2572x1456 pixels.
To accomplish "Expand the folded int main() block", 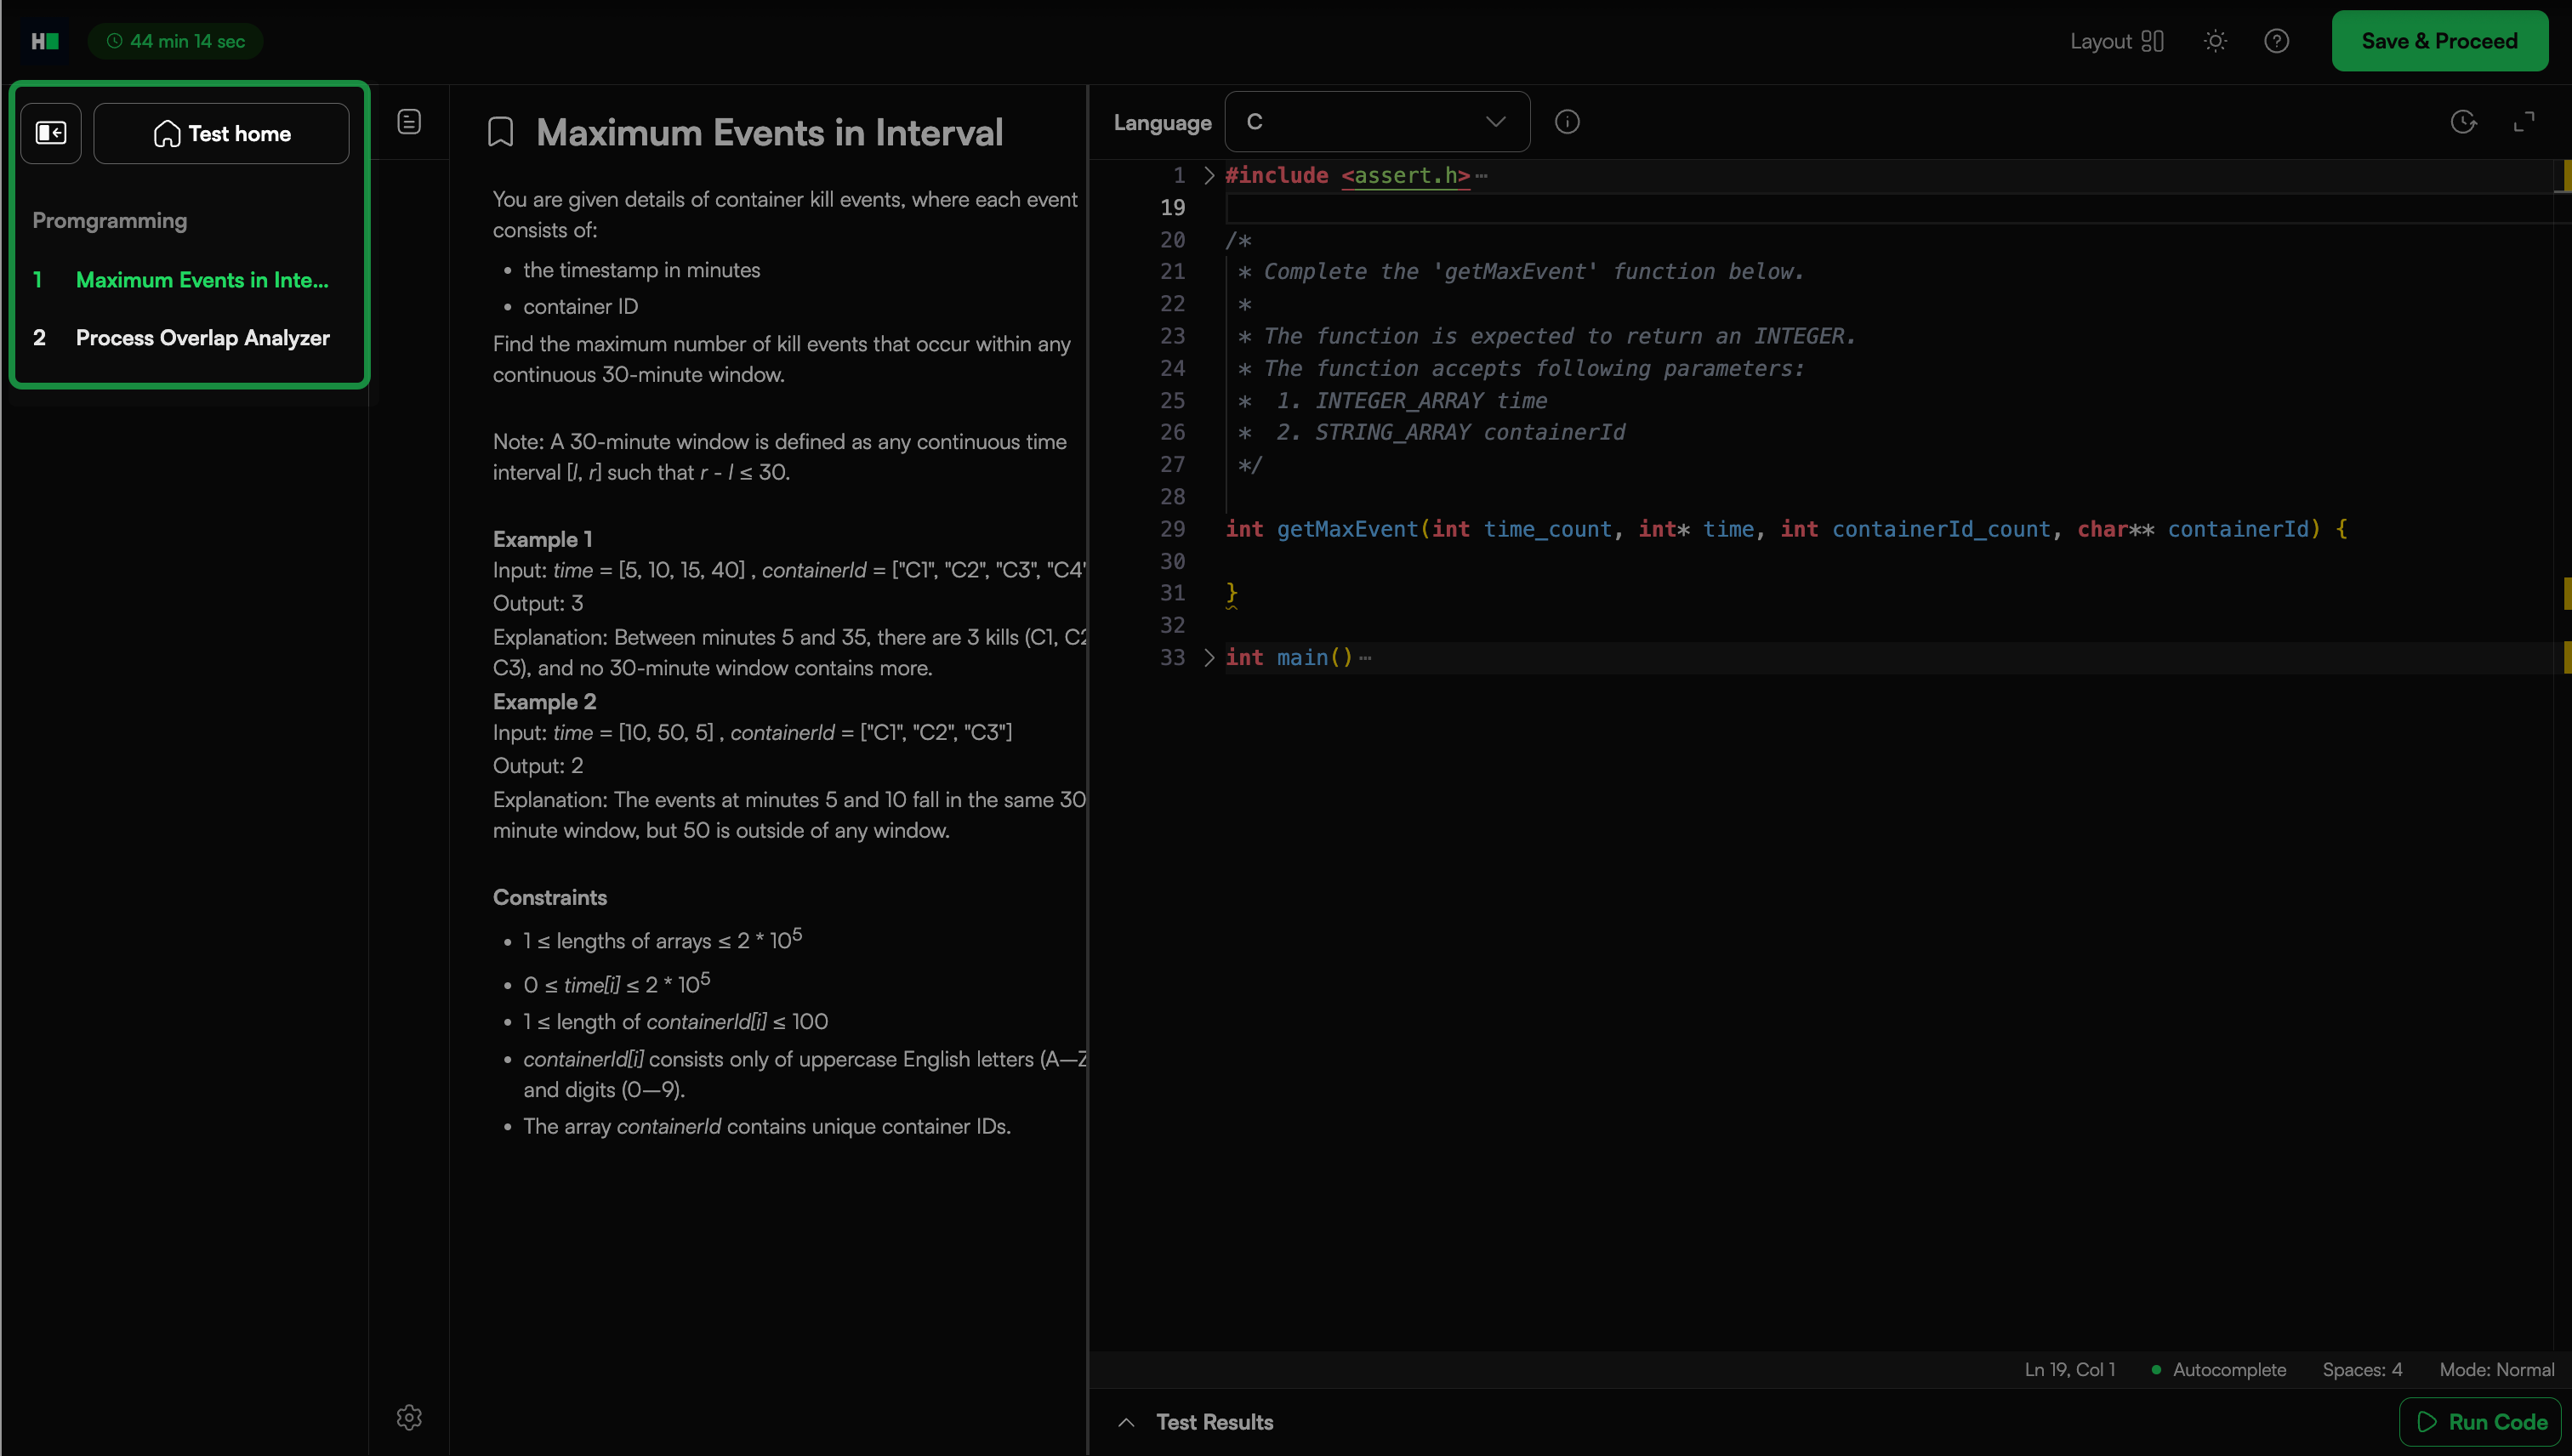I will [x=1209, y=657].
